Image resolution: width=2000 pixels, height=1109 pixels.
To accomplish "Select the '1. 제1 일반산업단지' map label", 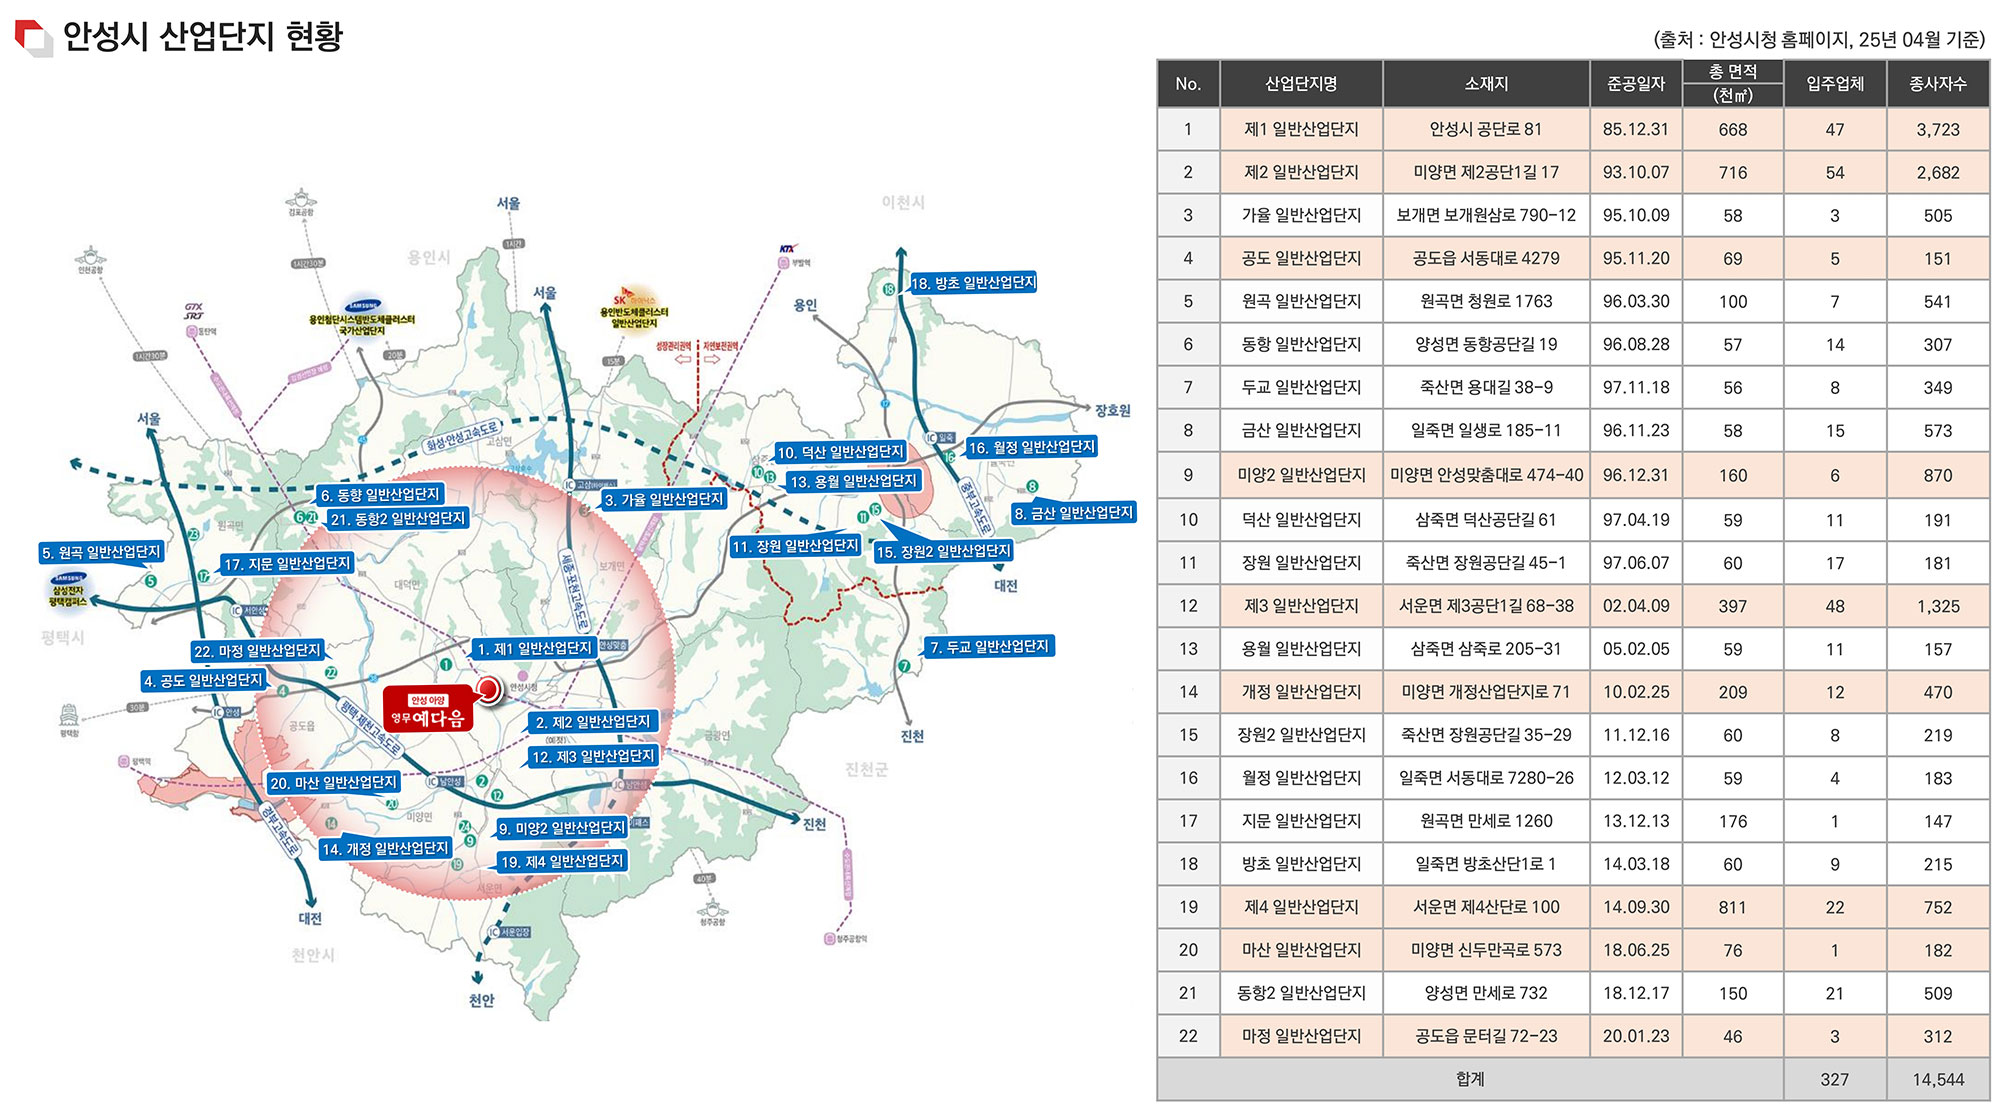I will [534, 649].
